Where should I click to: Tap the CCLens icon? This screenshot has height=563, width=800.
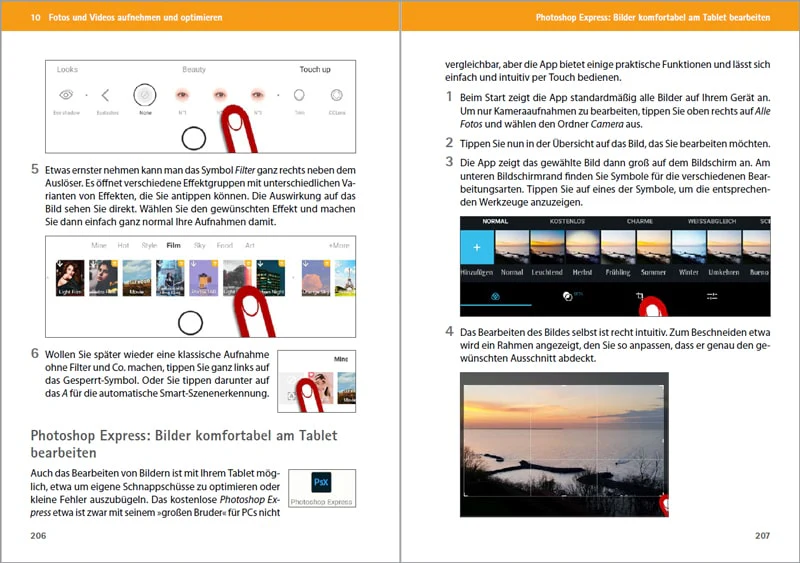click(x=336, y=95)
